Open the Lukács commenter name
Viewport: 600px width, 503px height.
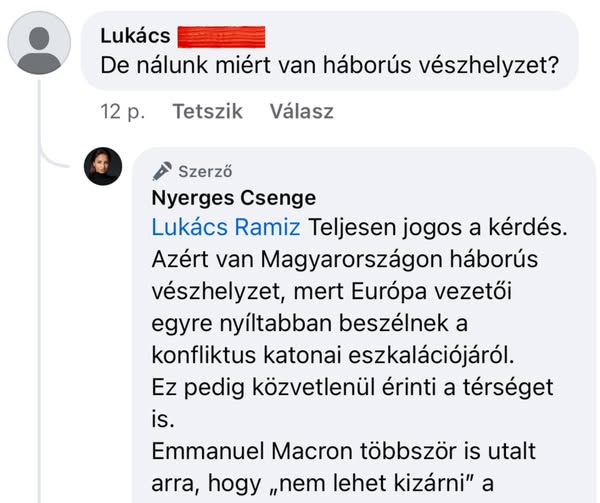pyautogui.click(x=135, y=36)
